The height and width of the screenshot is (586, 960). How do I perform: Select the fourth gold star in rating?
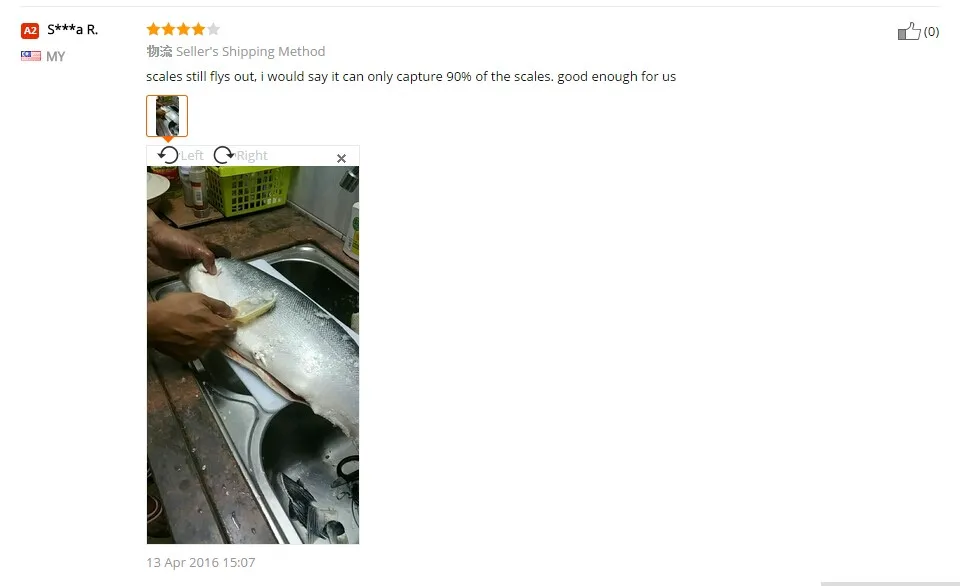198,29
